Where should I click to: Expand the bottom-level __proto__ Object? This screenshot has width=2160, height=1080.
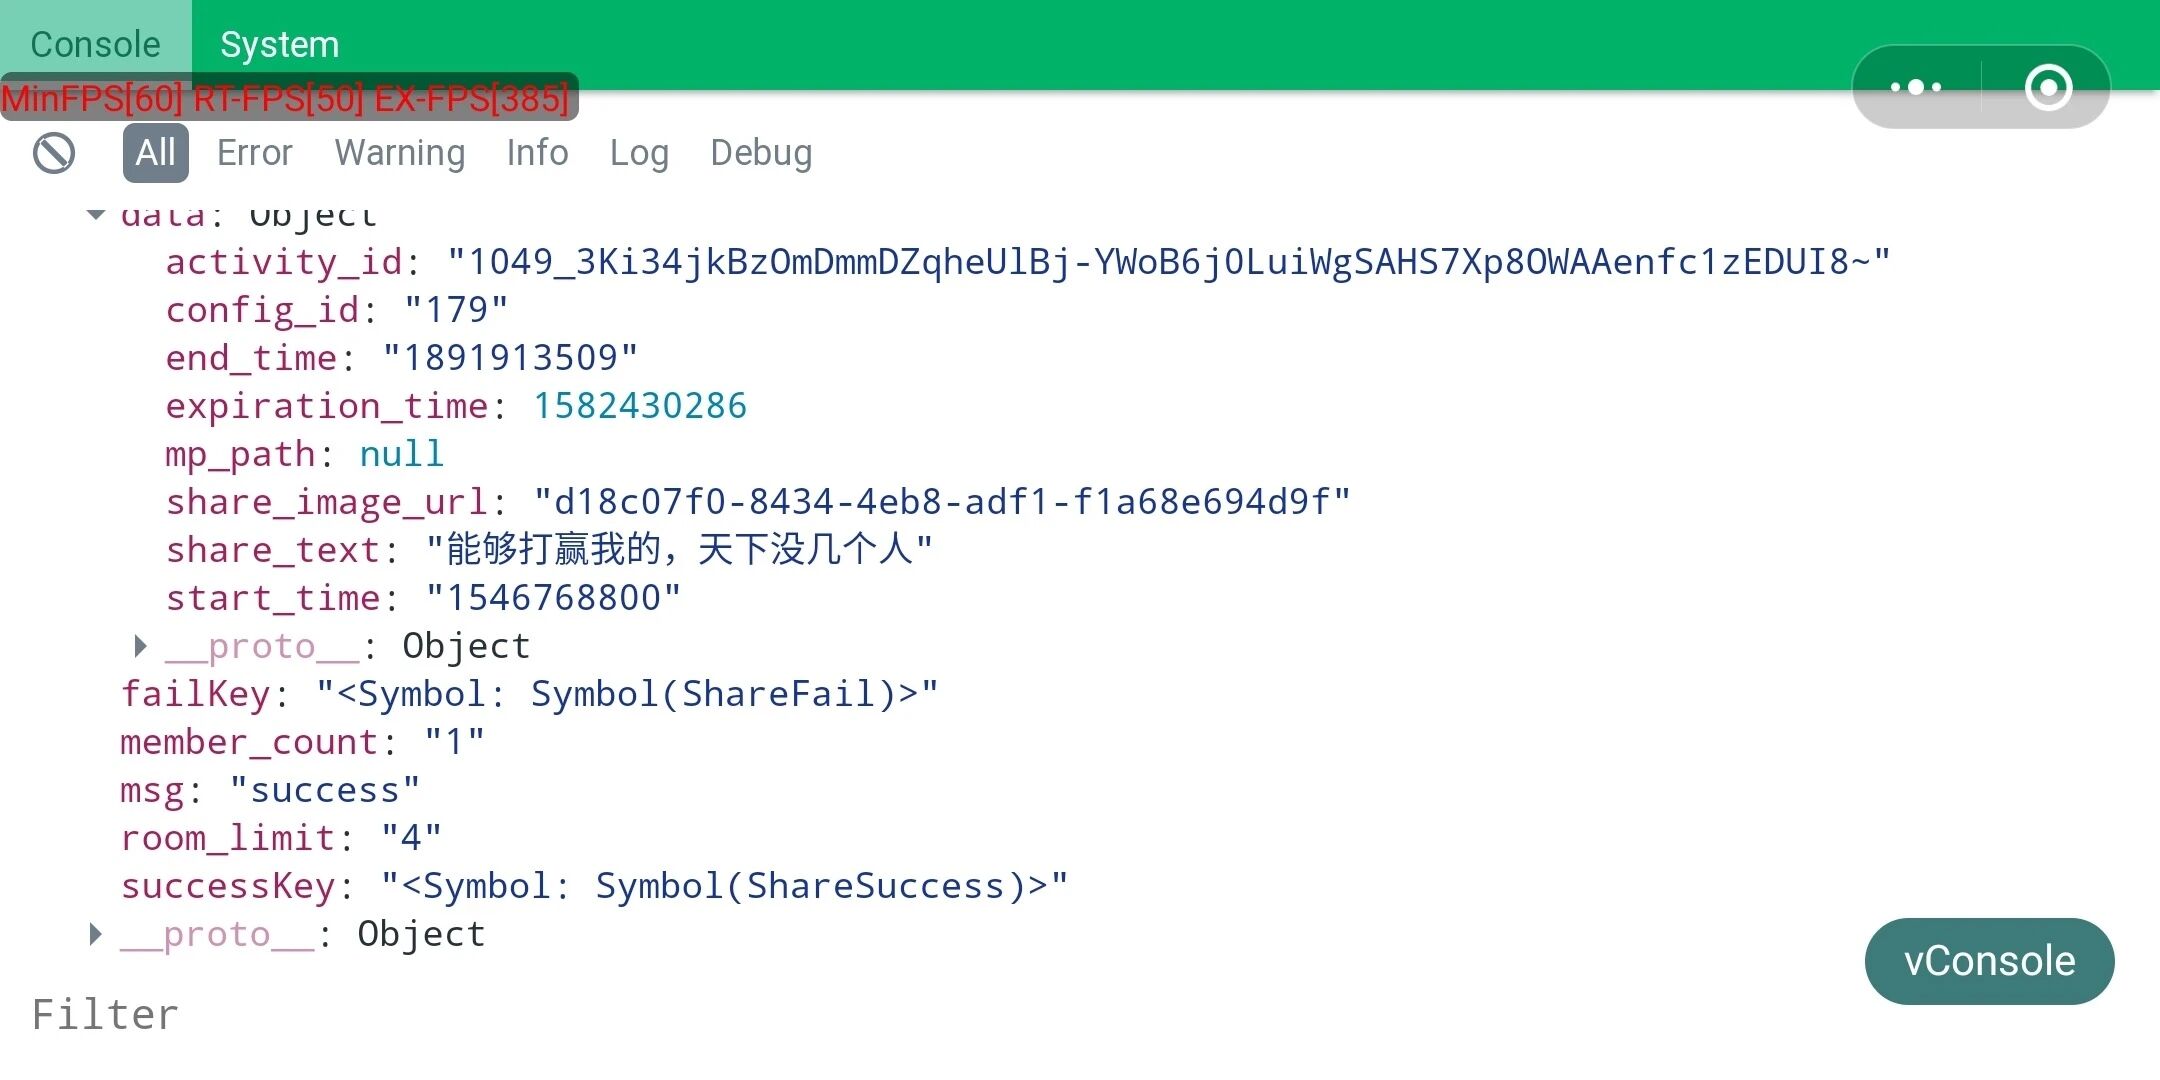tap(96, 935)
